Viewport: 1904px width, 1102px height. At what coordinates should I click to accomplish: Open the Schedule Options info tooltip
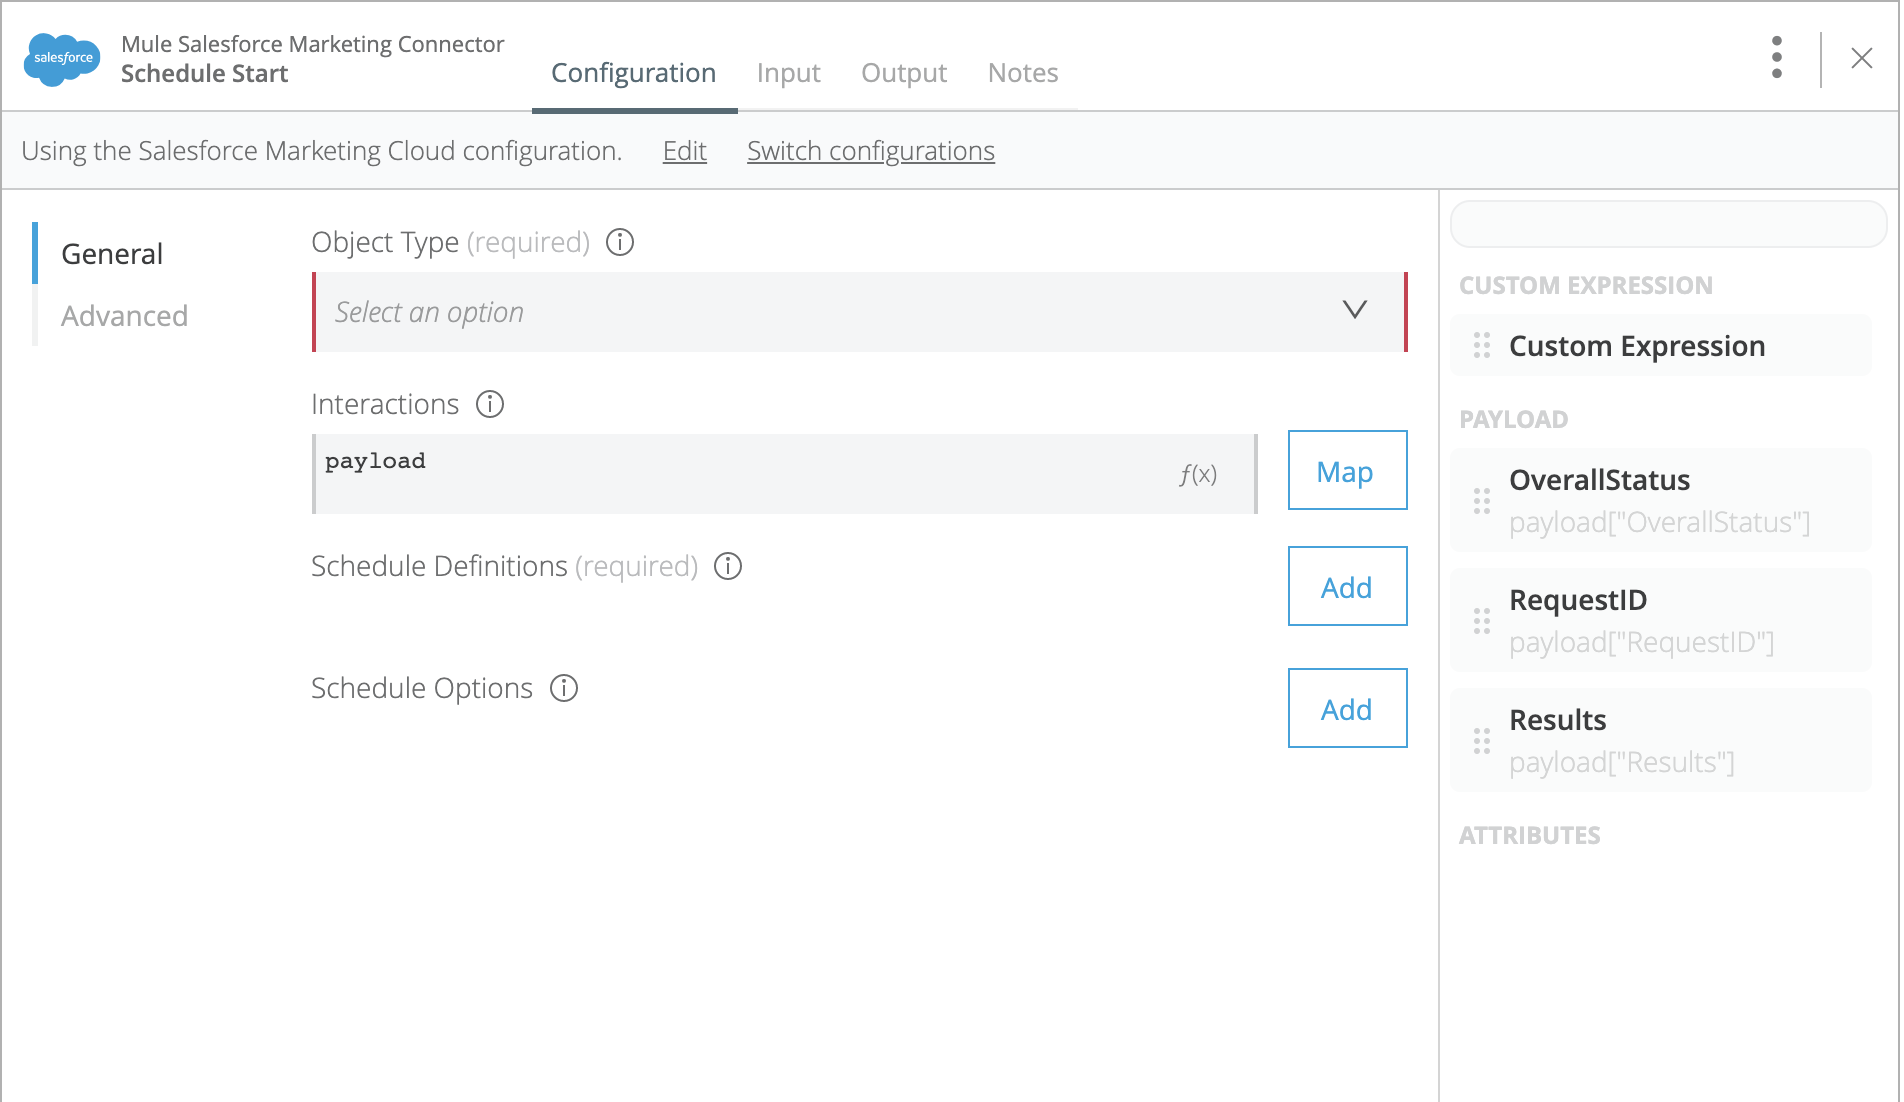pyautogui.click(x=565, y=688)
